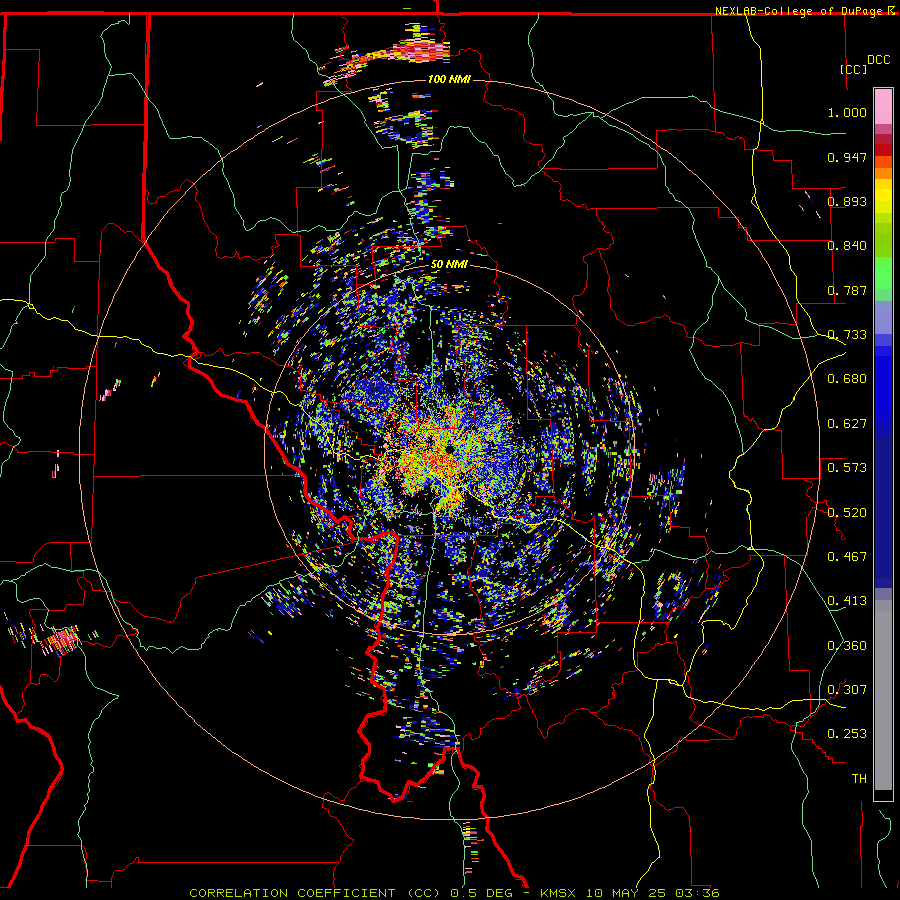
Task: Click the 0.360 legend value
Action: [847, 646]
